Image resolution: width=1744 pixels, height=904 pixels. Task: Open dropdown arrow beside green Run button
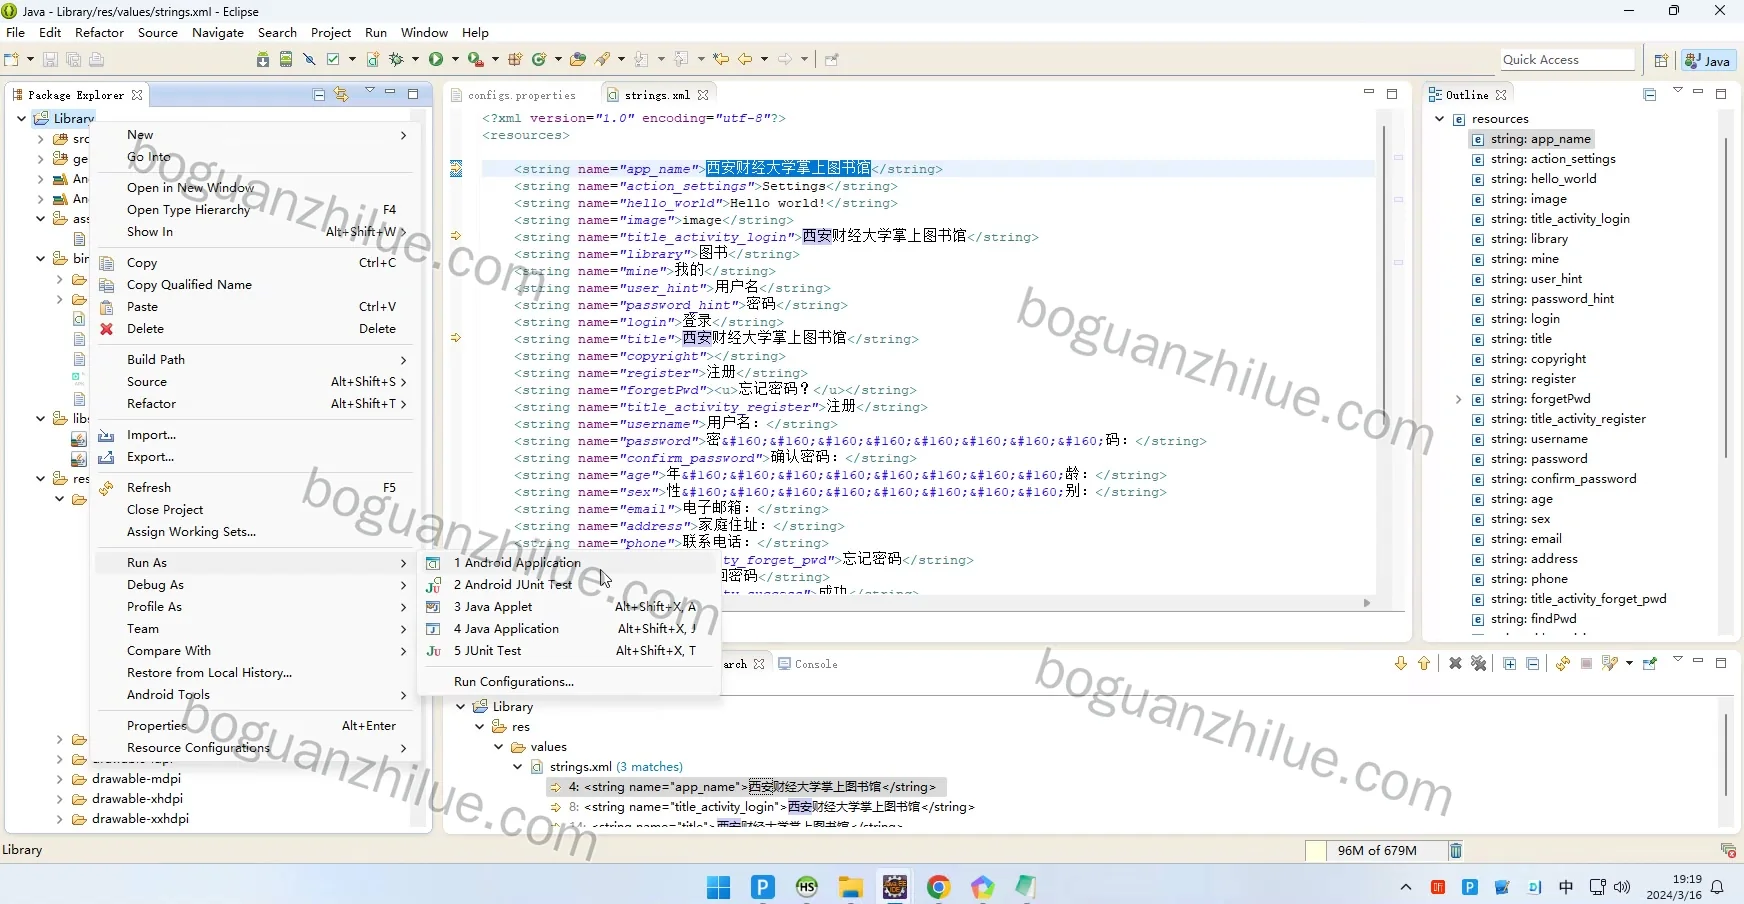point(455,60)
